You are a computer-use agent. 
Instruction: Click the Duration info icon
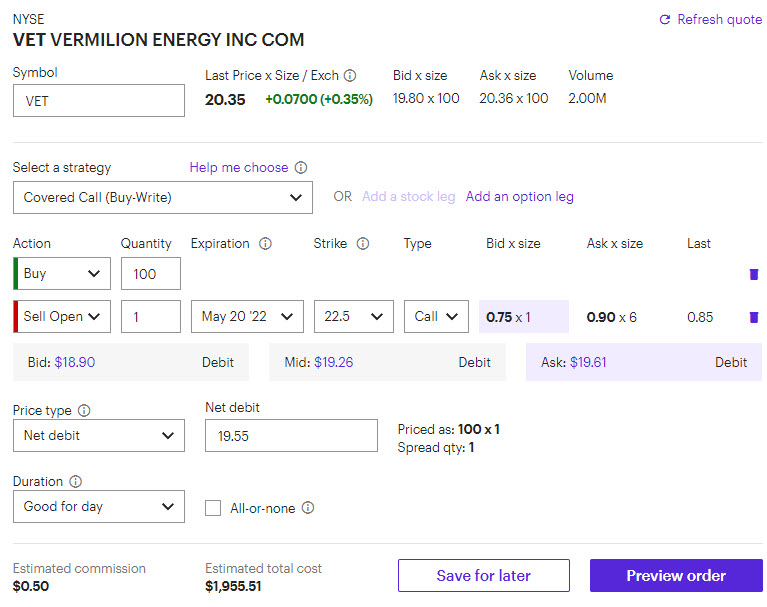[75, 481]
